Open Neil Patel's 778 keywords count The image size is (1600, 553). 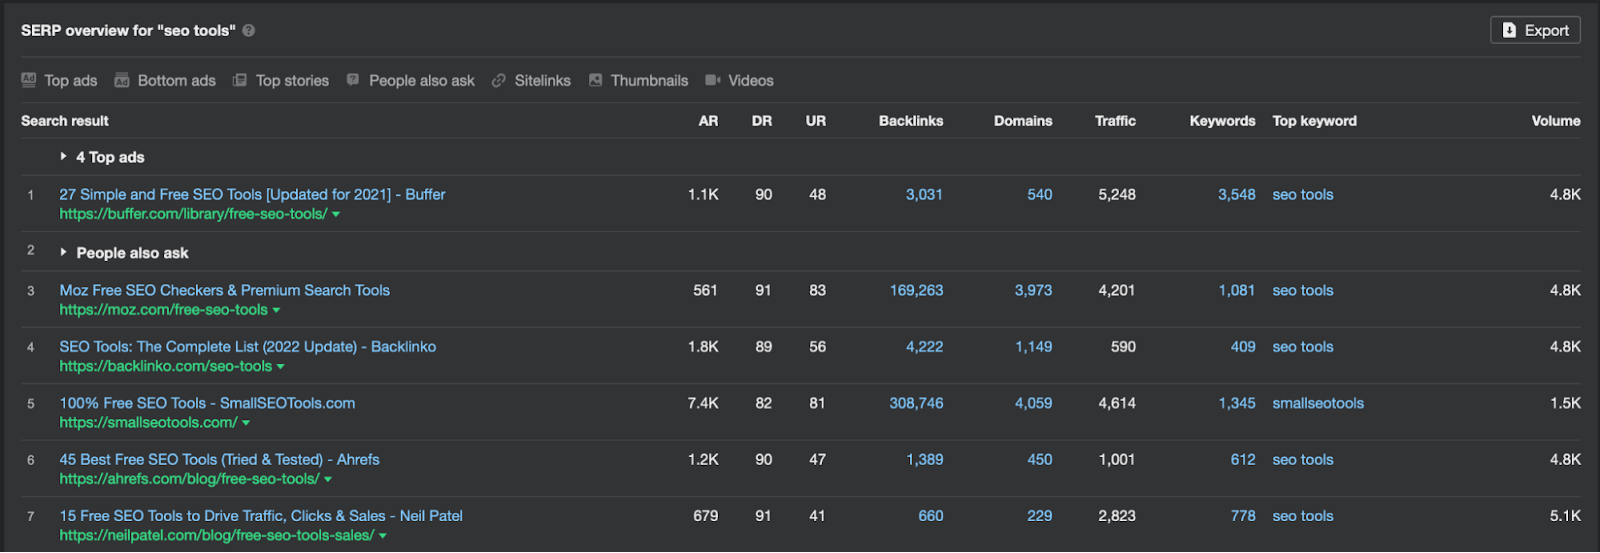pos(1242,516)
